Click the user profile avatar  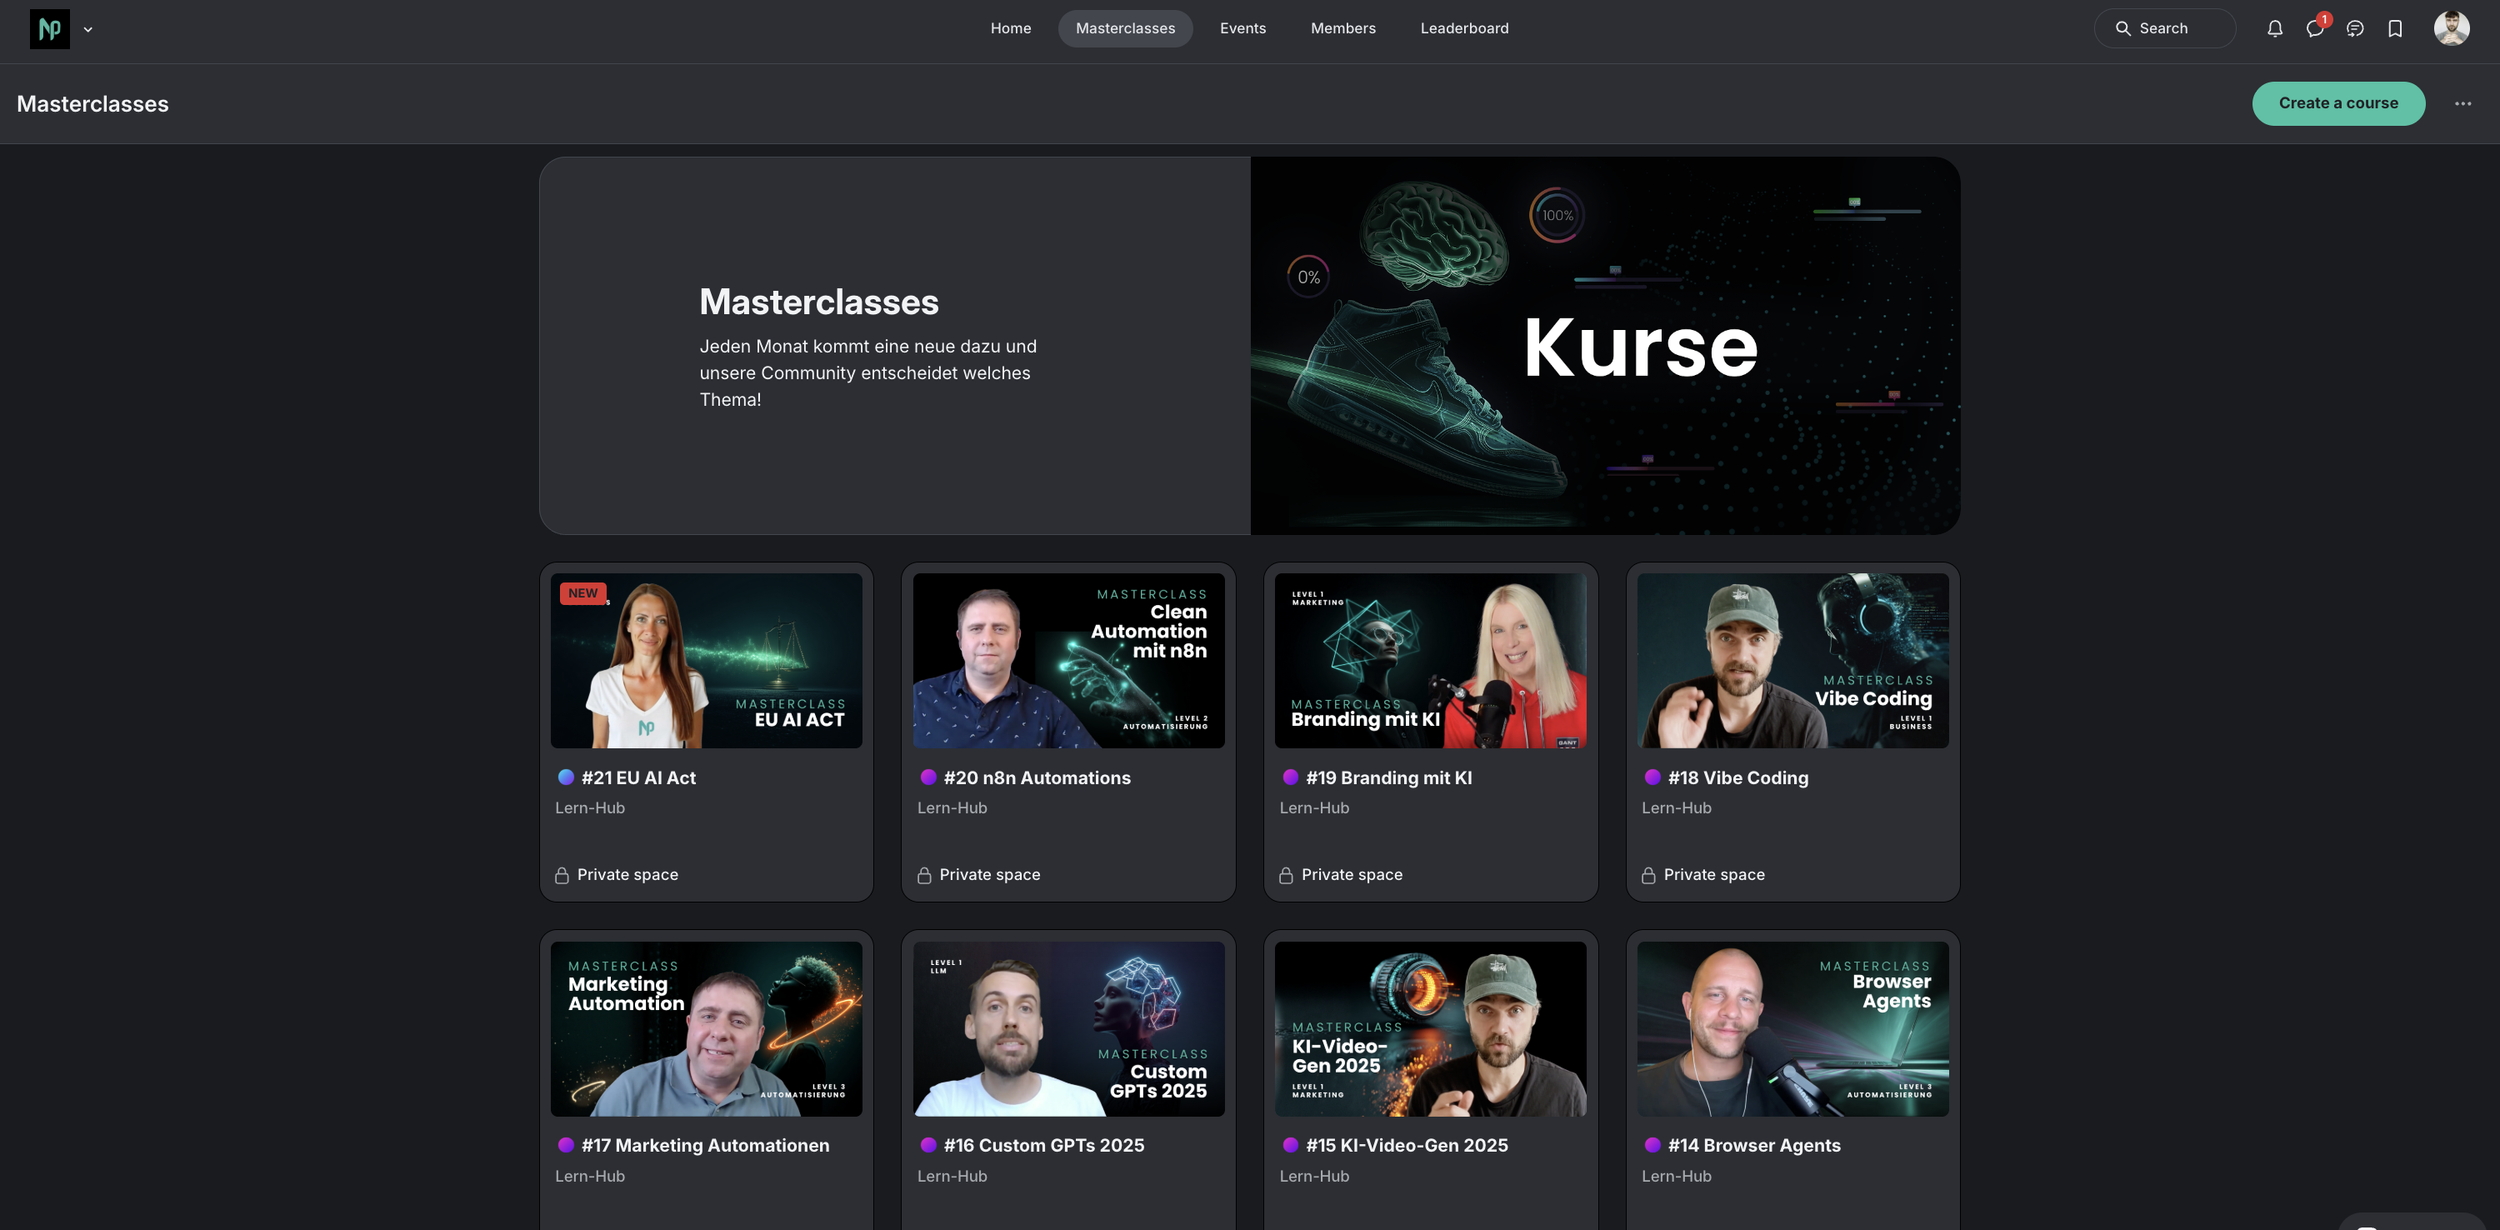(2450, 28)
